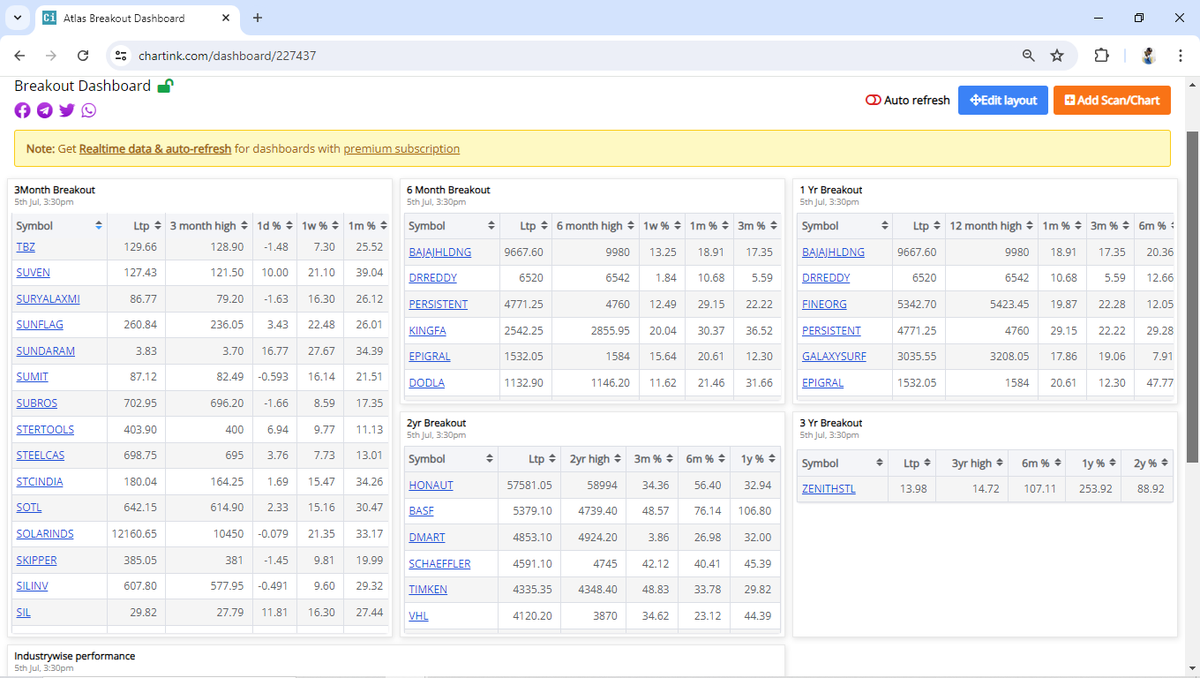This screenshot has height=678, width=1200.
Task: Reload the page with browser refresh icon
Action: click(x=83, y=55)
